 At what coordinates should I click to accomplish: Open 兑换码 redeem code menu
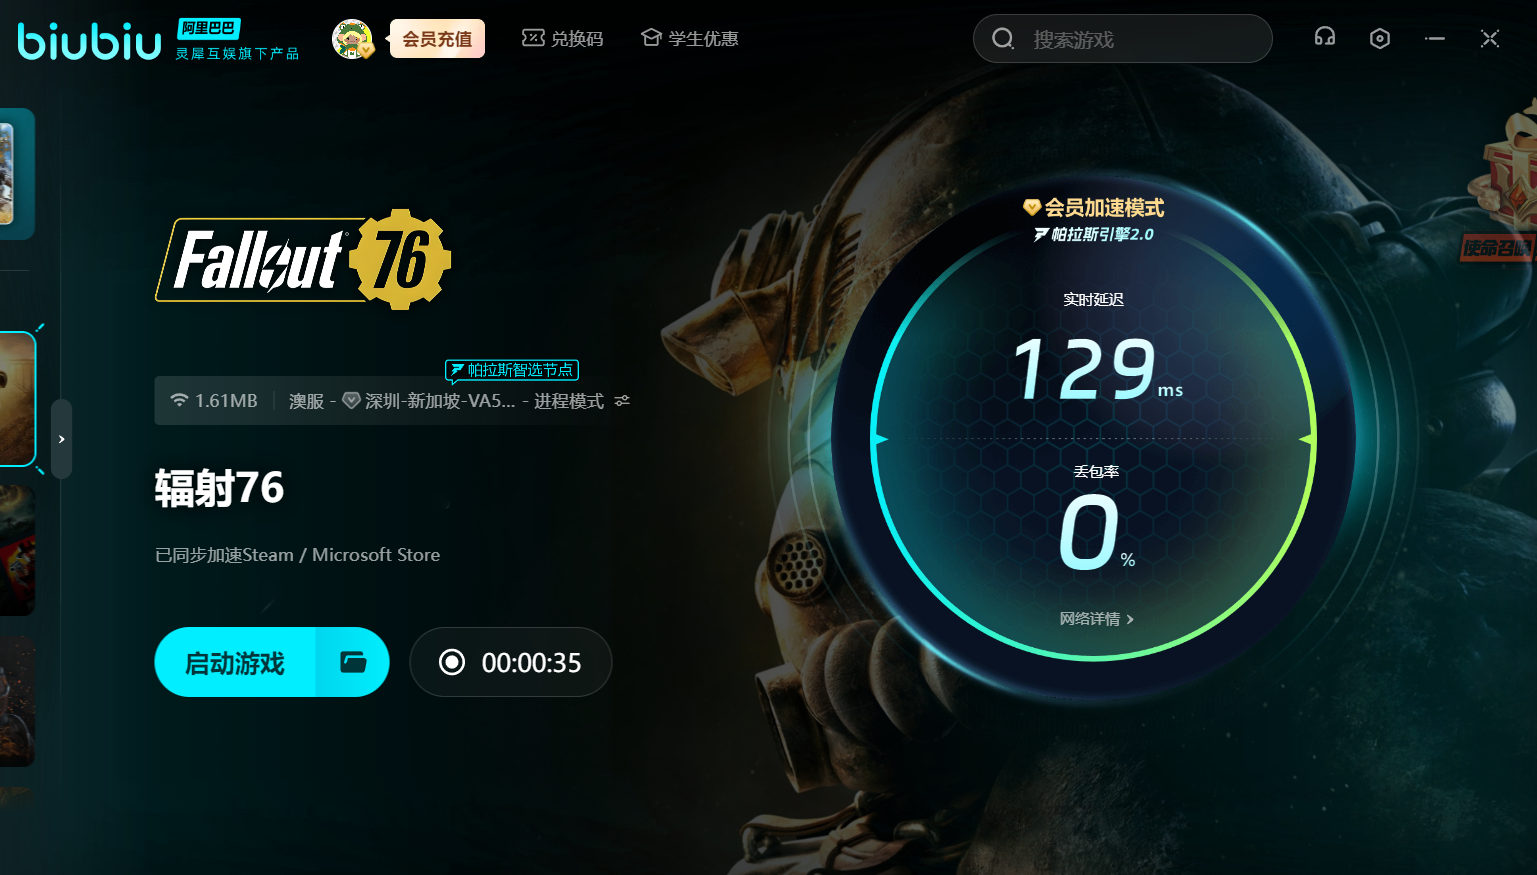pyautogui.click(x=563, y=39)
